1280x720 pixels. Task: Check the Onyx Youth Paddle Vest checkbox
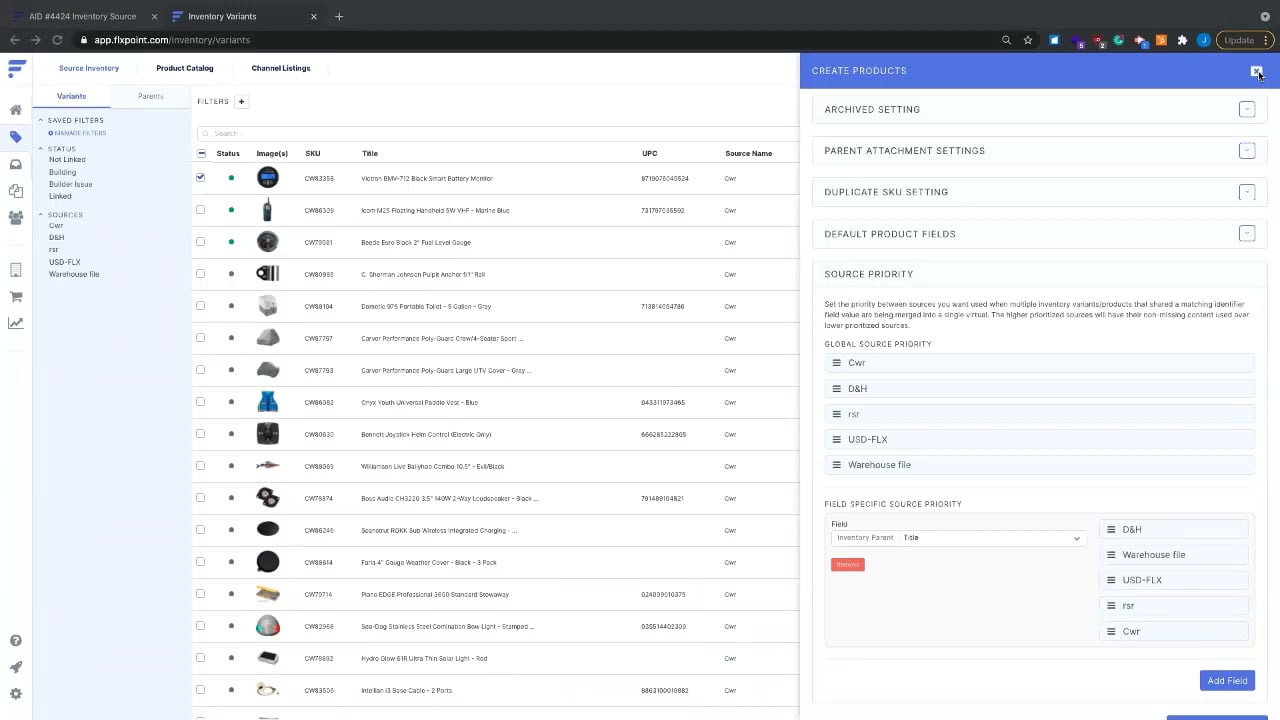pyautogui.click(x=201, y=402)
